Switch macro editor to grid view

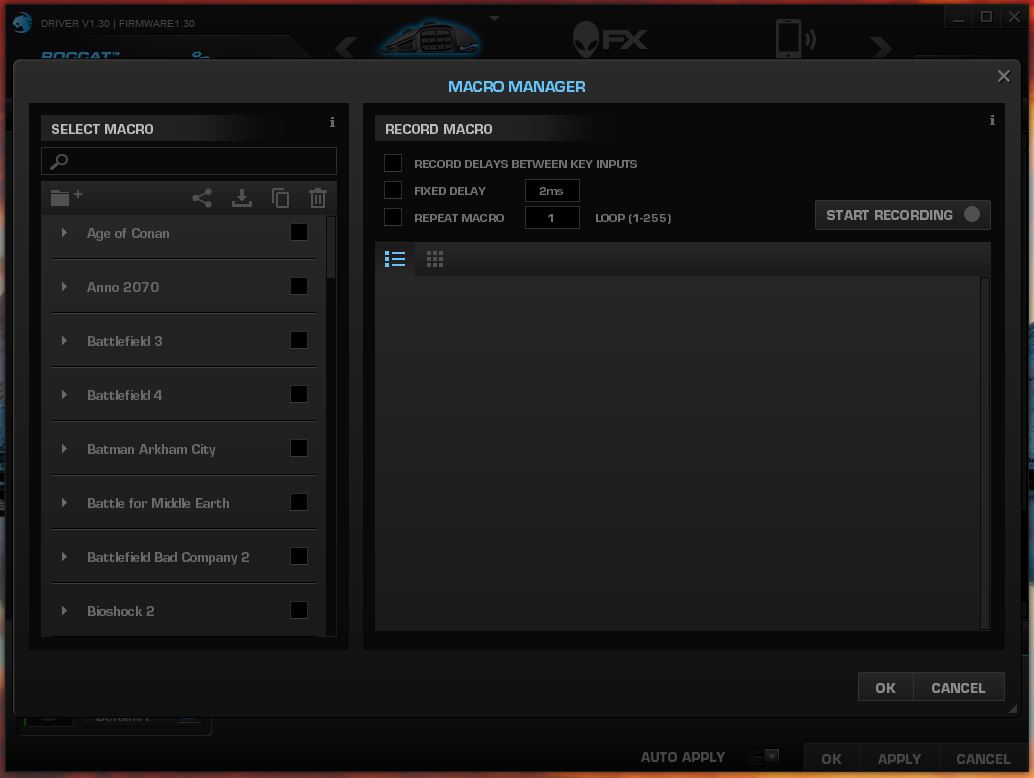(434, 259)
